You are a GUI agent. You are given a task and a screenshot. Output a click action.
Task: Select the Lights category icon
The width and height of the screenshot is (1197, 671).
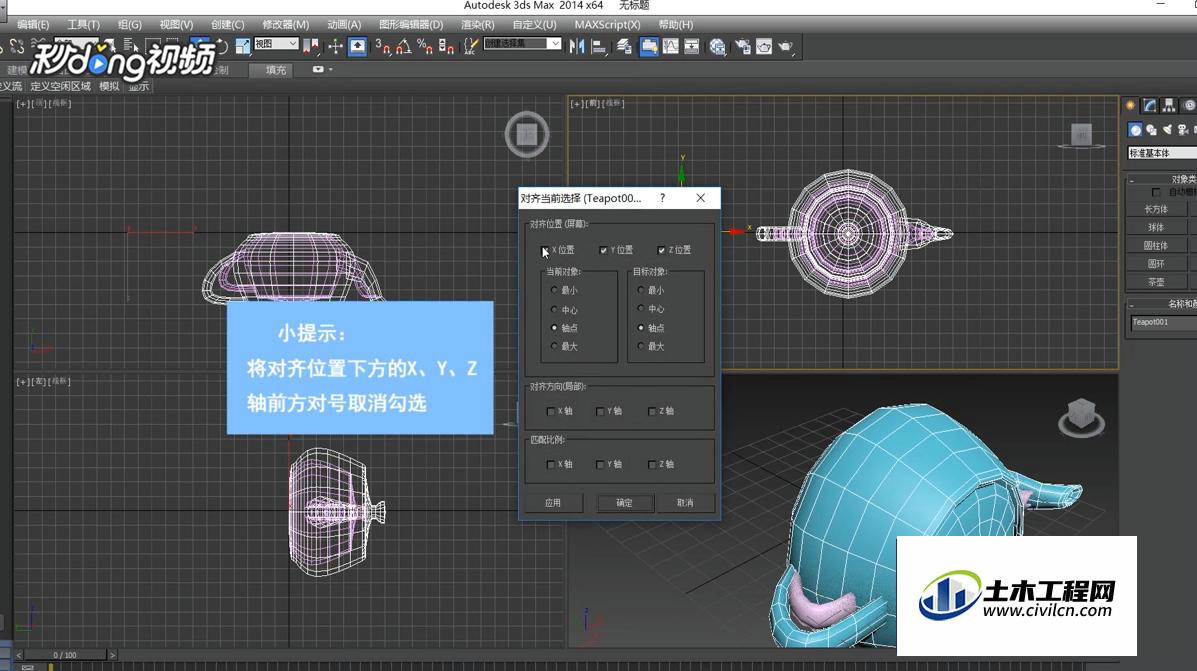(x=1167, y=130)
